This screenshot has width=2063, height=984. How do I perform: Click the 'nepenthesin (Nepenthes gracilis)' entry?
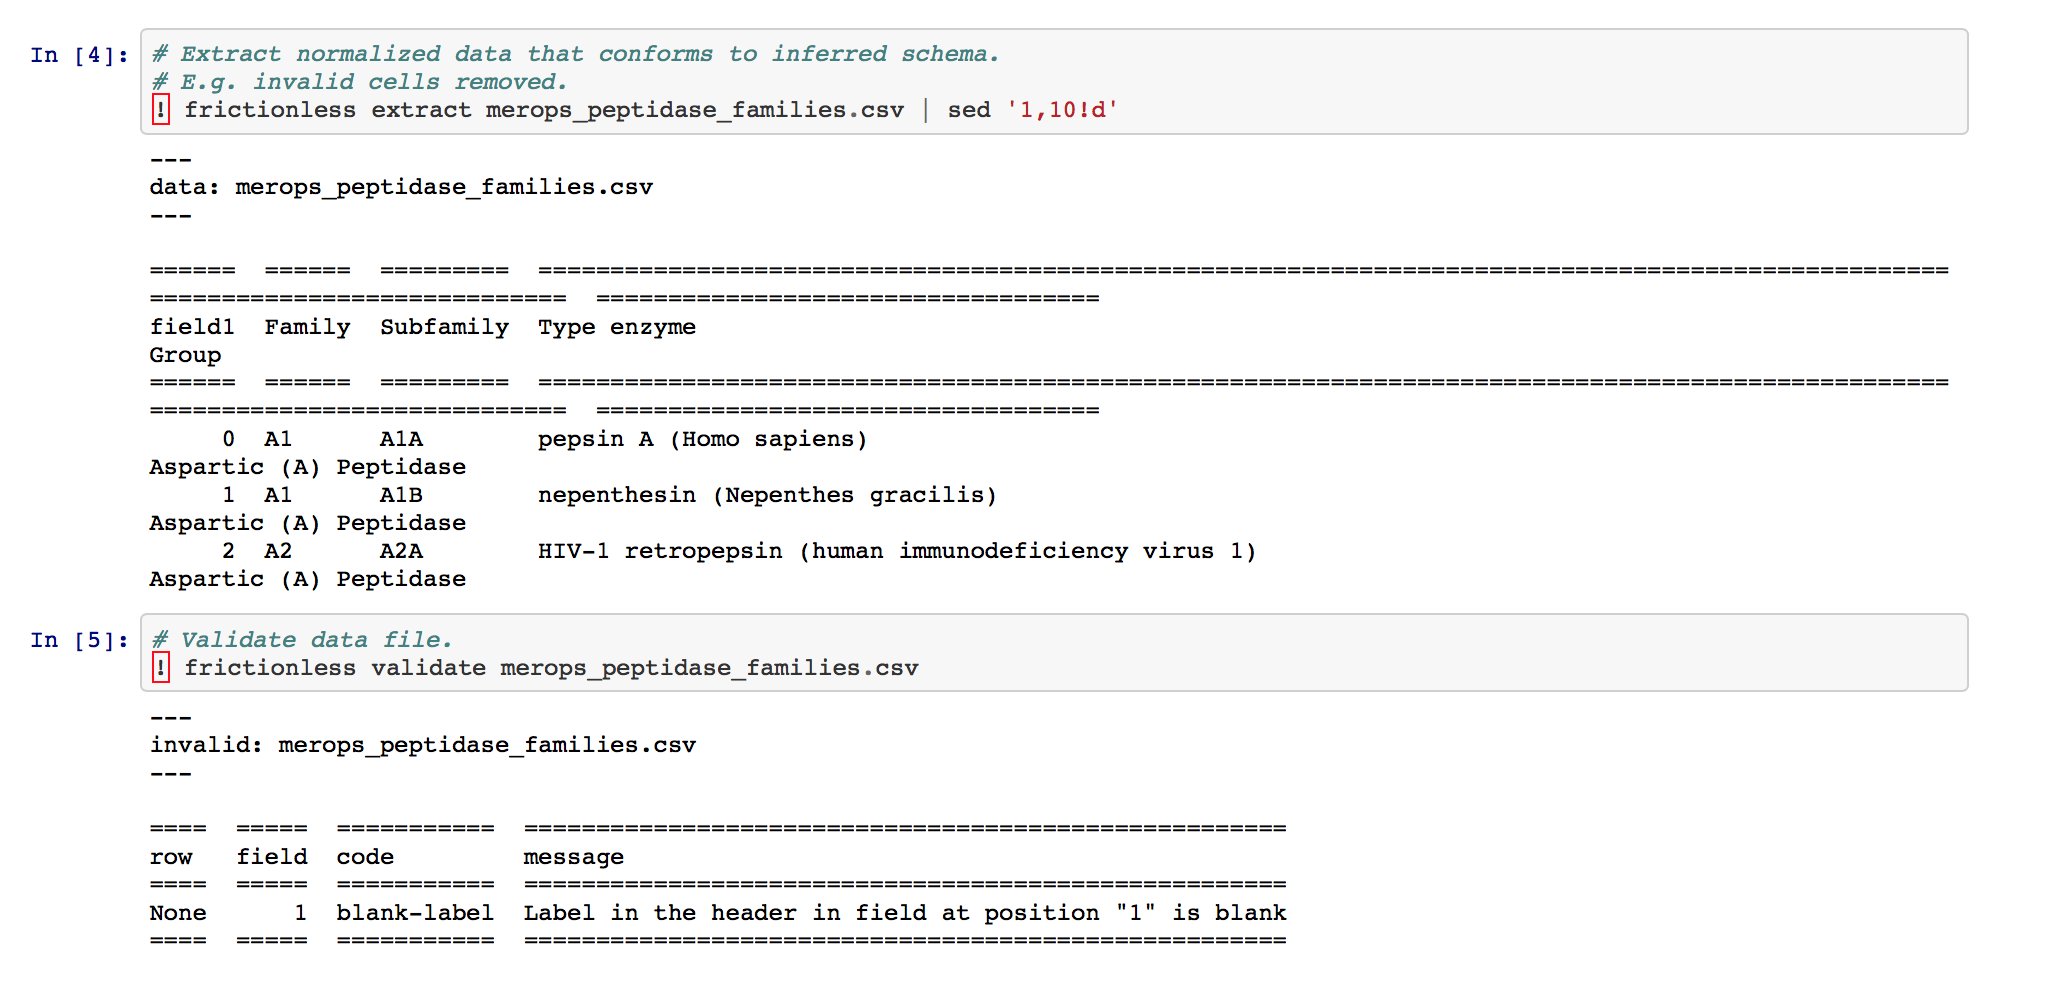[767, 495]
